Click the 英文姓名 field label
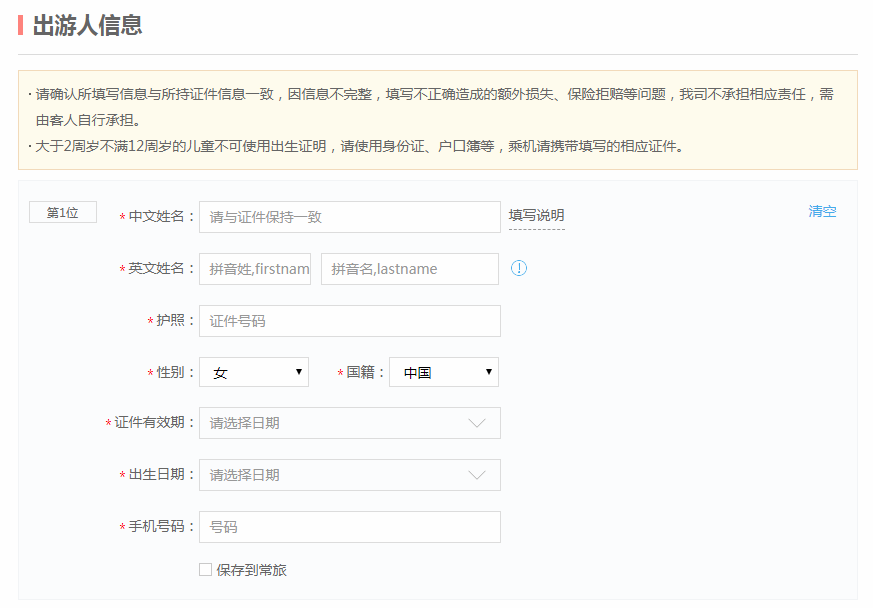Screen dimensions: 873x608 click(x=156, y=269)
